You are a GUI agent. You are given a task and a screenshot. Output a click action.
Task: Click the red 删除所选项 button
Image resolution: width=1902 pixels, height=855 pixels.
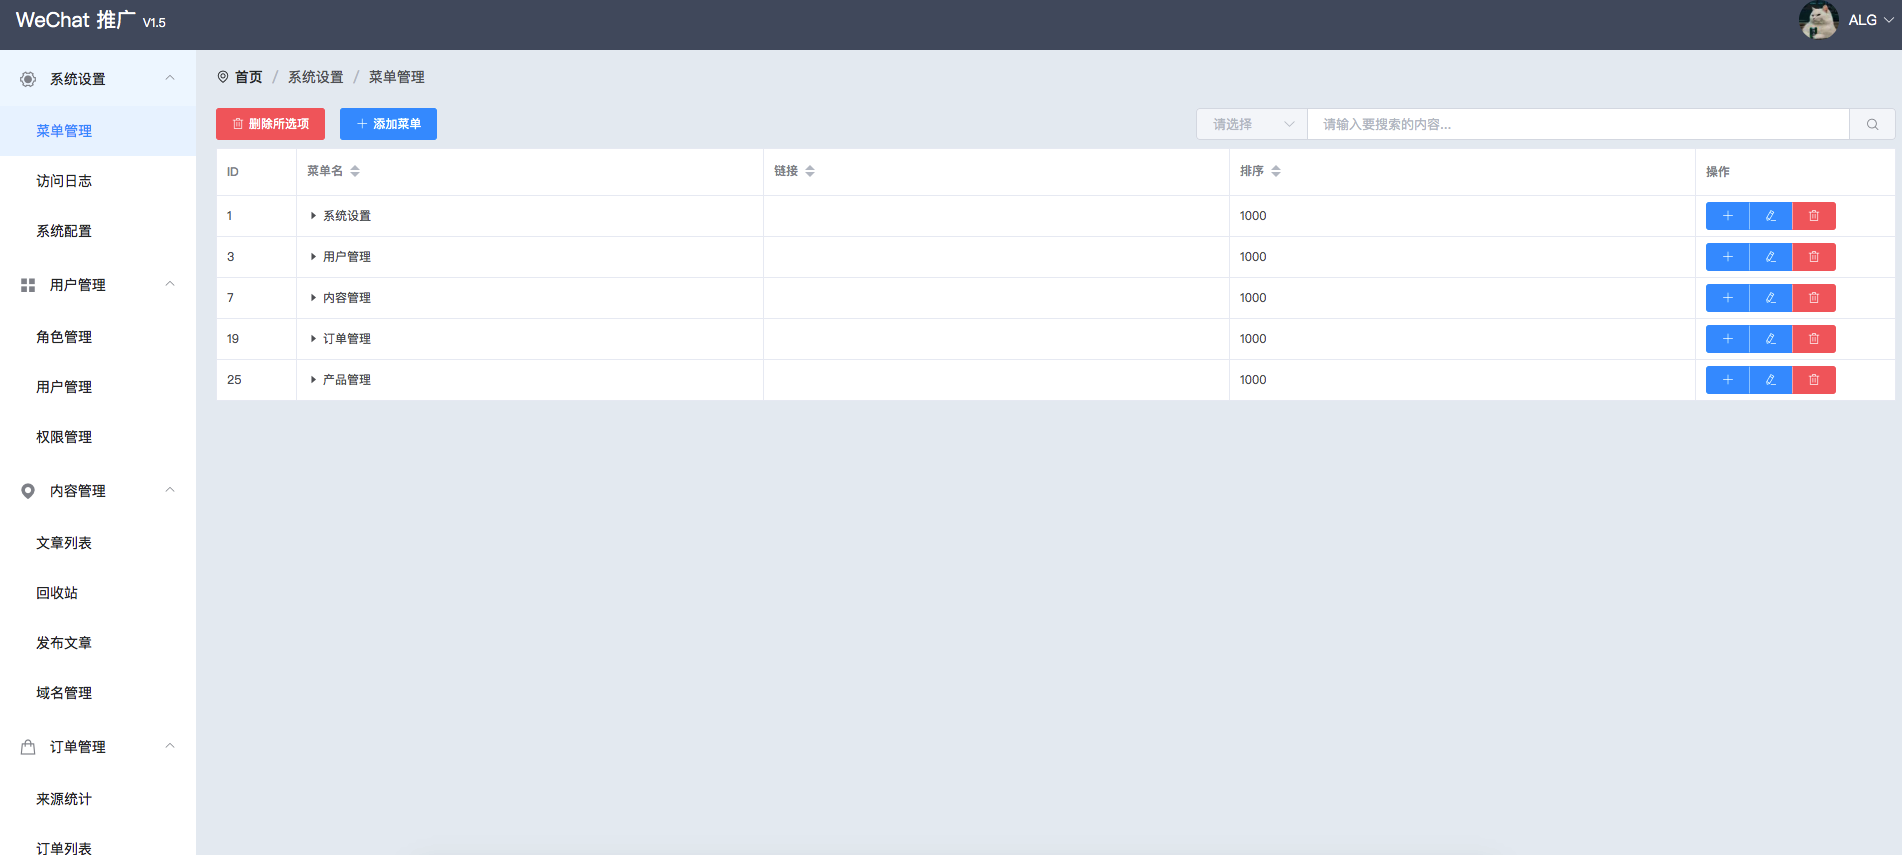click(x=270, y=124)
